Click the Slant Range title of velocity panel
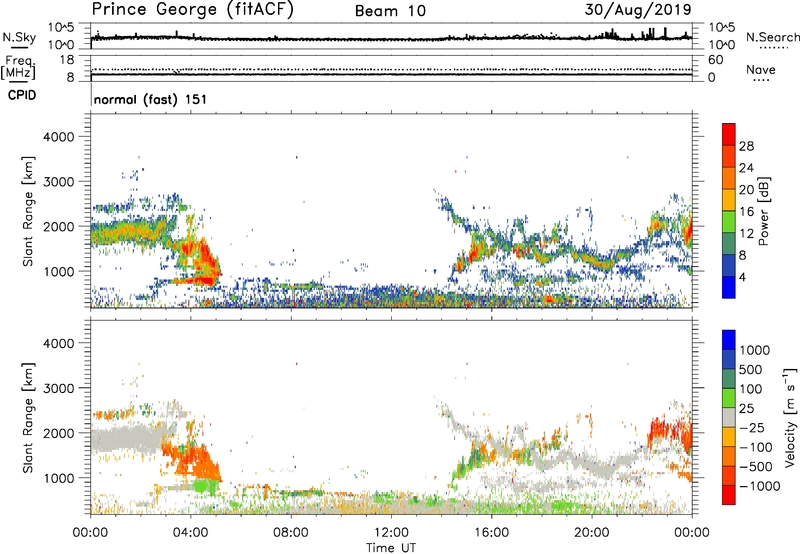The height and width of the screenshot is (554, 800). (28, 417)
